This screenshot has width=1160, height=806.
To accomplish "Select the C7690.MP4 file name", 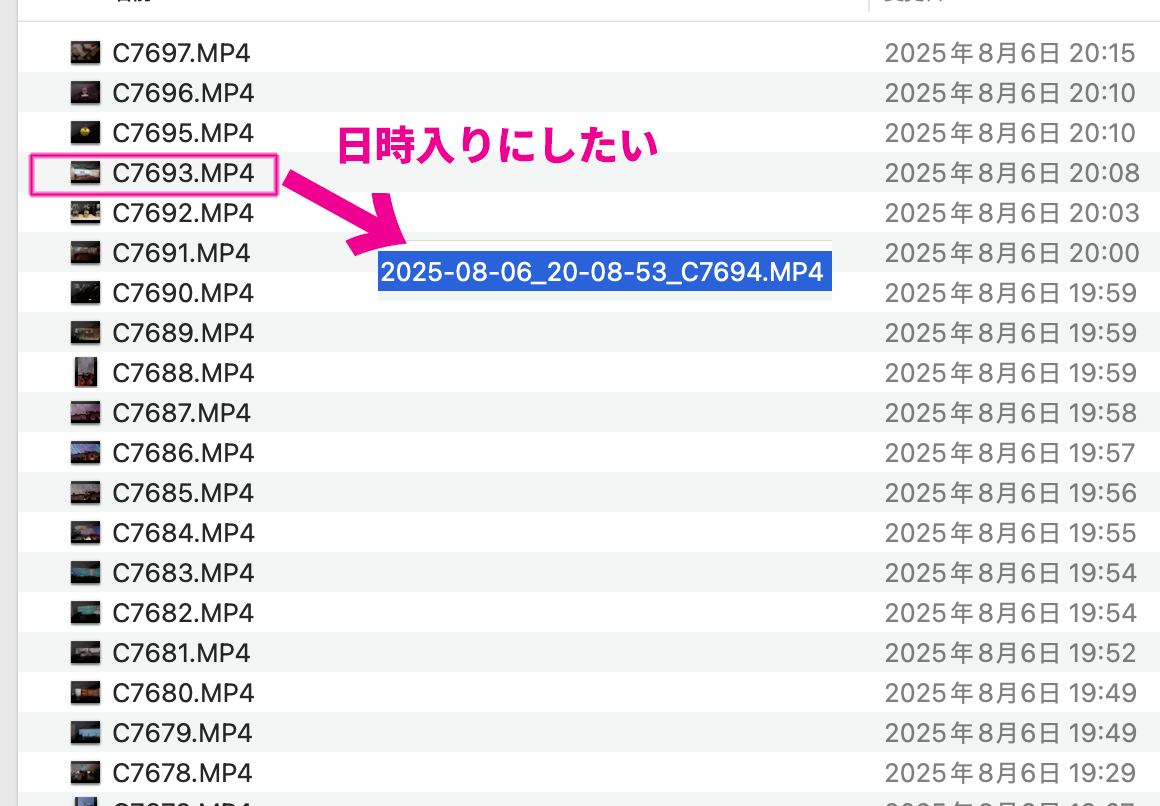I will 183,293.
